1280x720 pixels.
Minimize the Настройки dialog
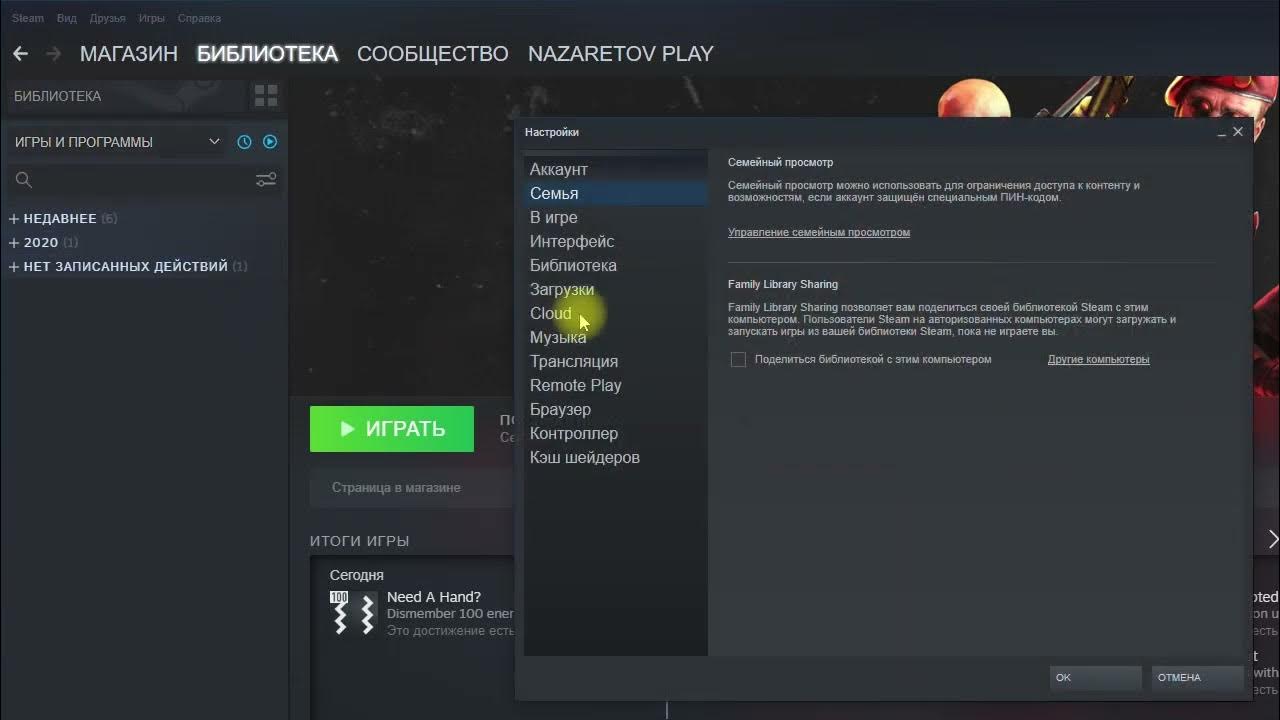coord(1222,132)
